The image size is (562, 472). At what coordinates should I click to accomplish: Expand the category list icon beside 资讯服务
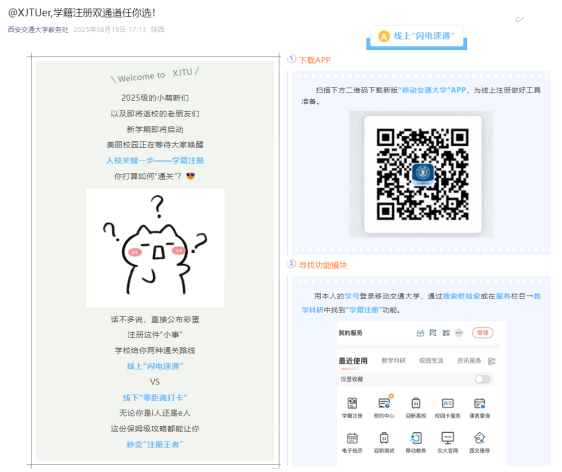click(491, 361)
